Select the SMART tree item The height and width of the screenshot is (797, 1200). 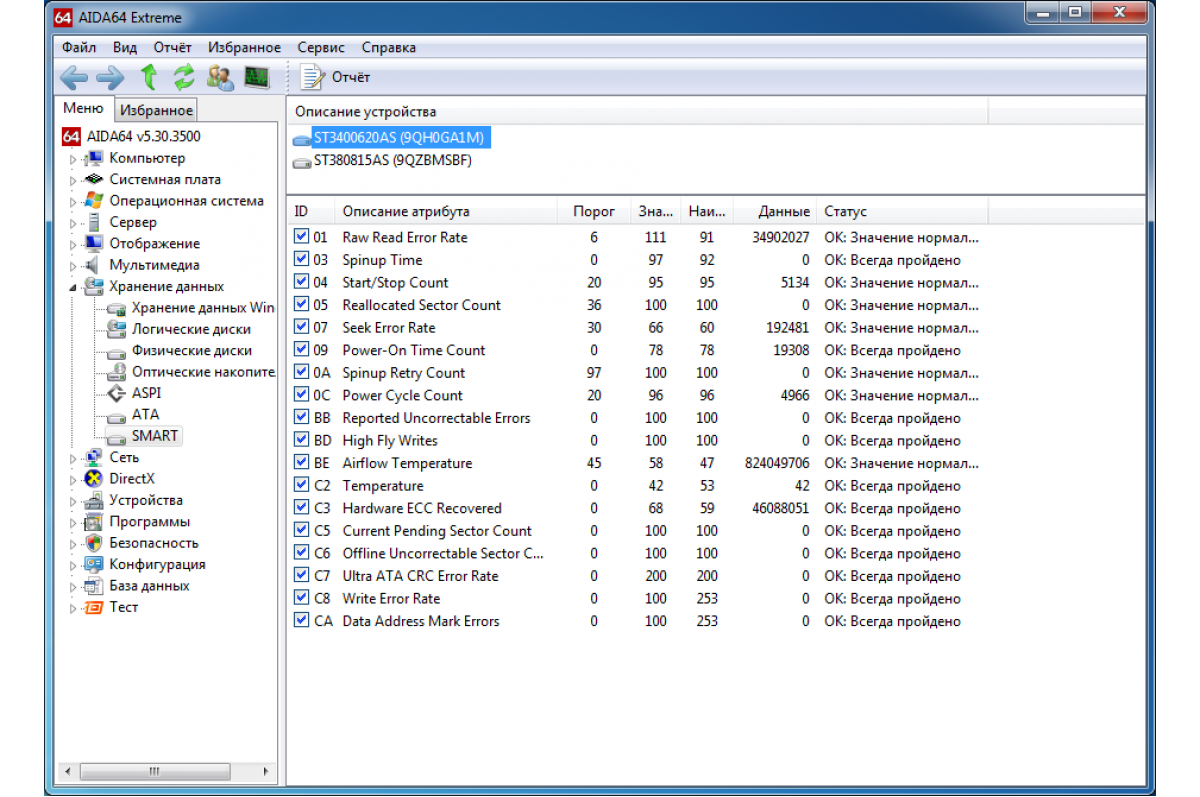155,436
